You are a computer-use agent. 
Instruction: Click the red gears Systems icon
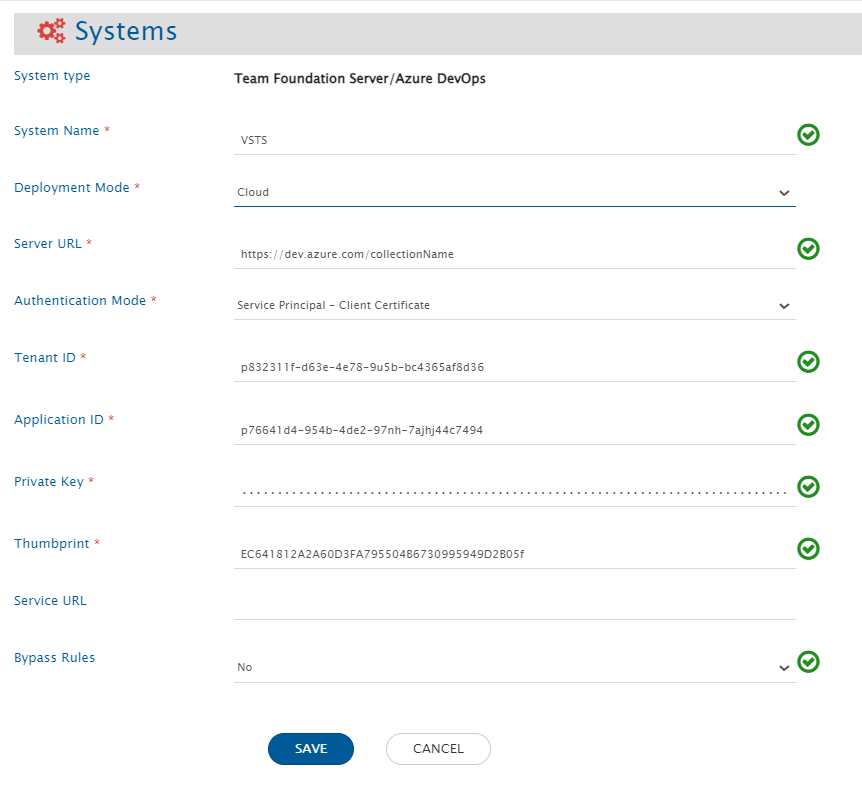(x=51, y=31)
